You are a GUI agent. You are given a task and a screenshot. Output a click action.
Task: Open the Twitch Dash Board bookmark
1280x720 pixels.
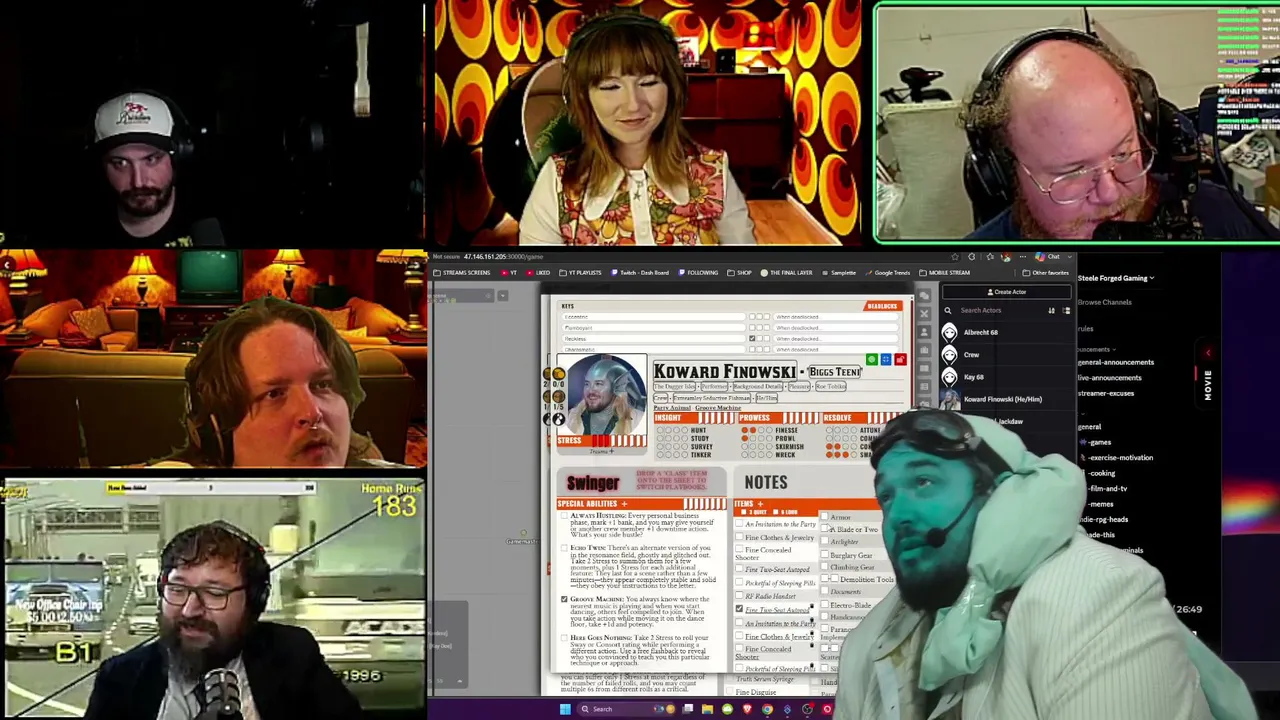pos(639,273)
